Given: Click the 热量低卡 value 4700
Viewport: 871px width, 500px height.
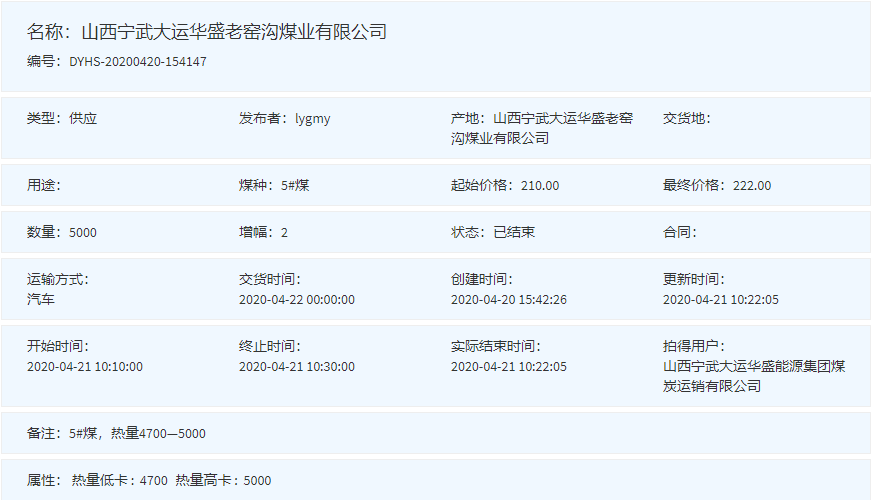Looking at the screenshot, I should 154,481.
